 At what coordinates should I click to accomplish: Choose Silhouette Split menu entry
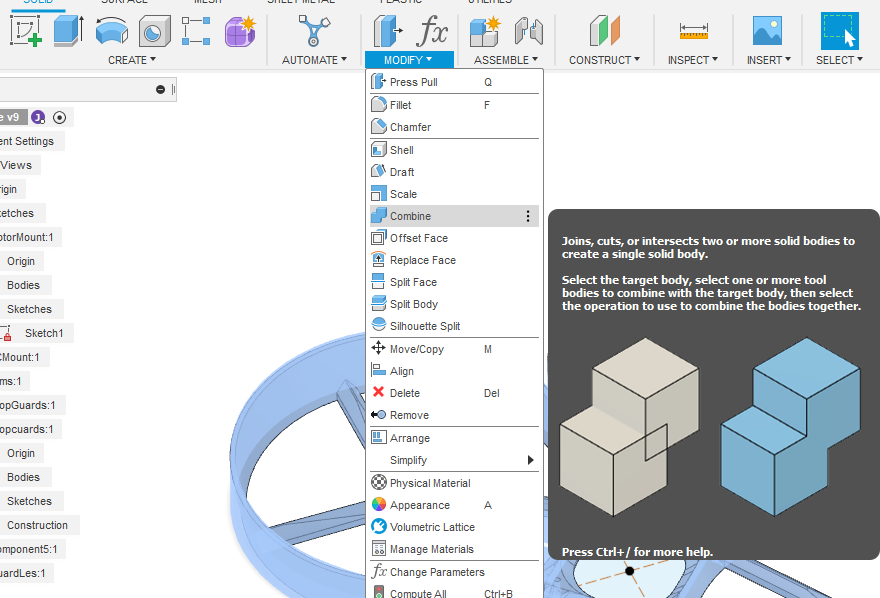coord(455,326)
